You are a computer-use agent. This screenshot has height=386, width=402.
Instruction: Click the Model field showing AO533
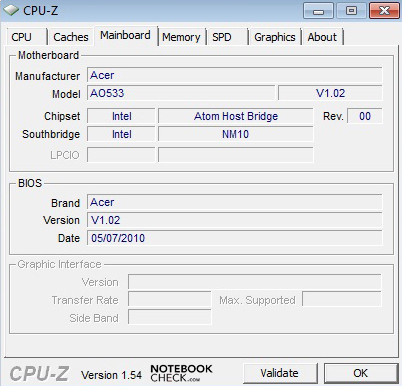coord(181,93)
